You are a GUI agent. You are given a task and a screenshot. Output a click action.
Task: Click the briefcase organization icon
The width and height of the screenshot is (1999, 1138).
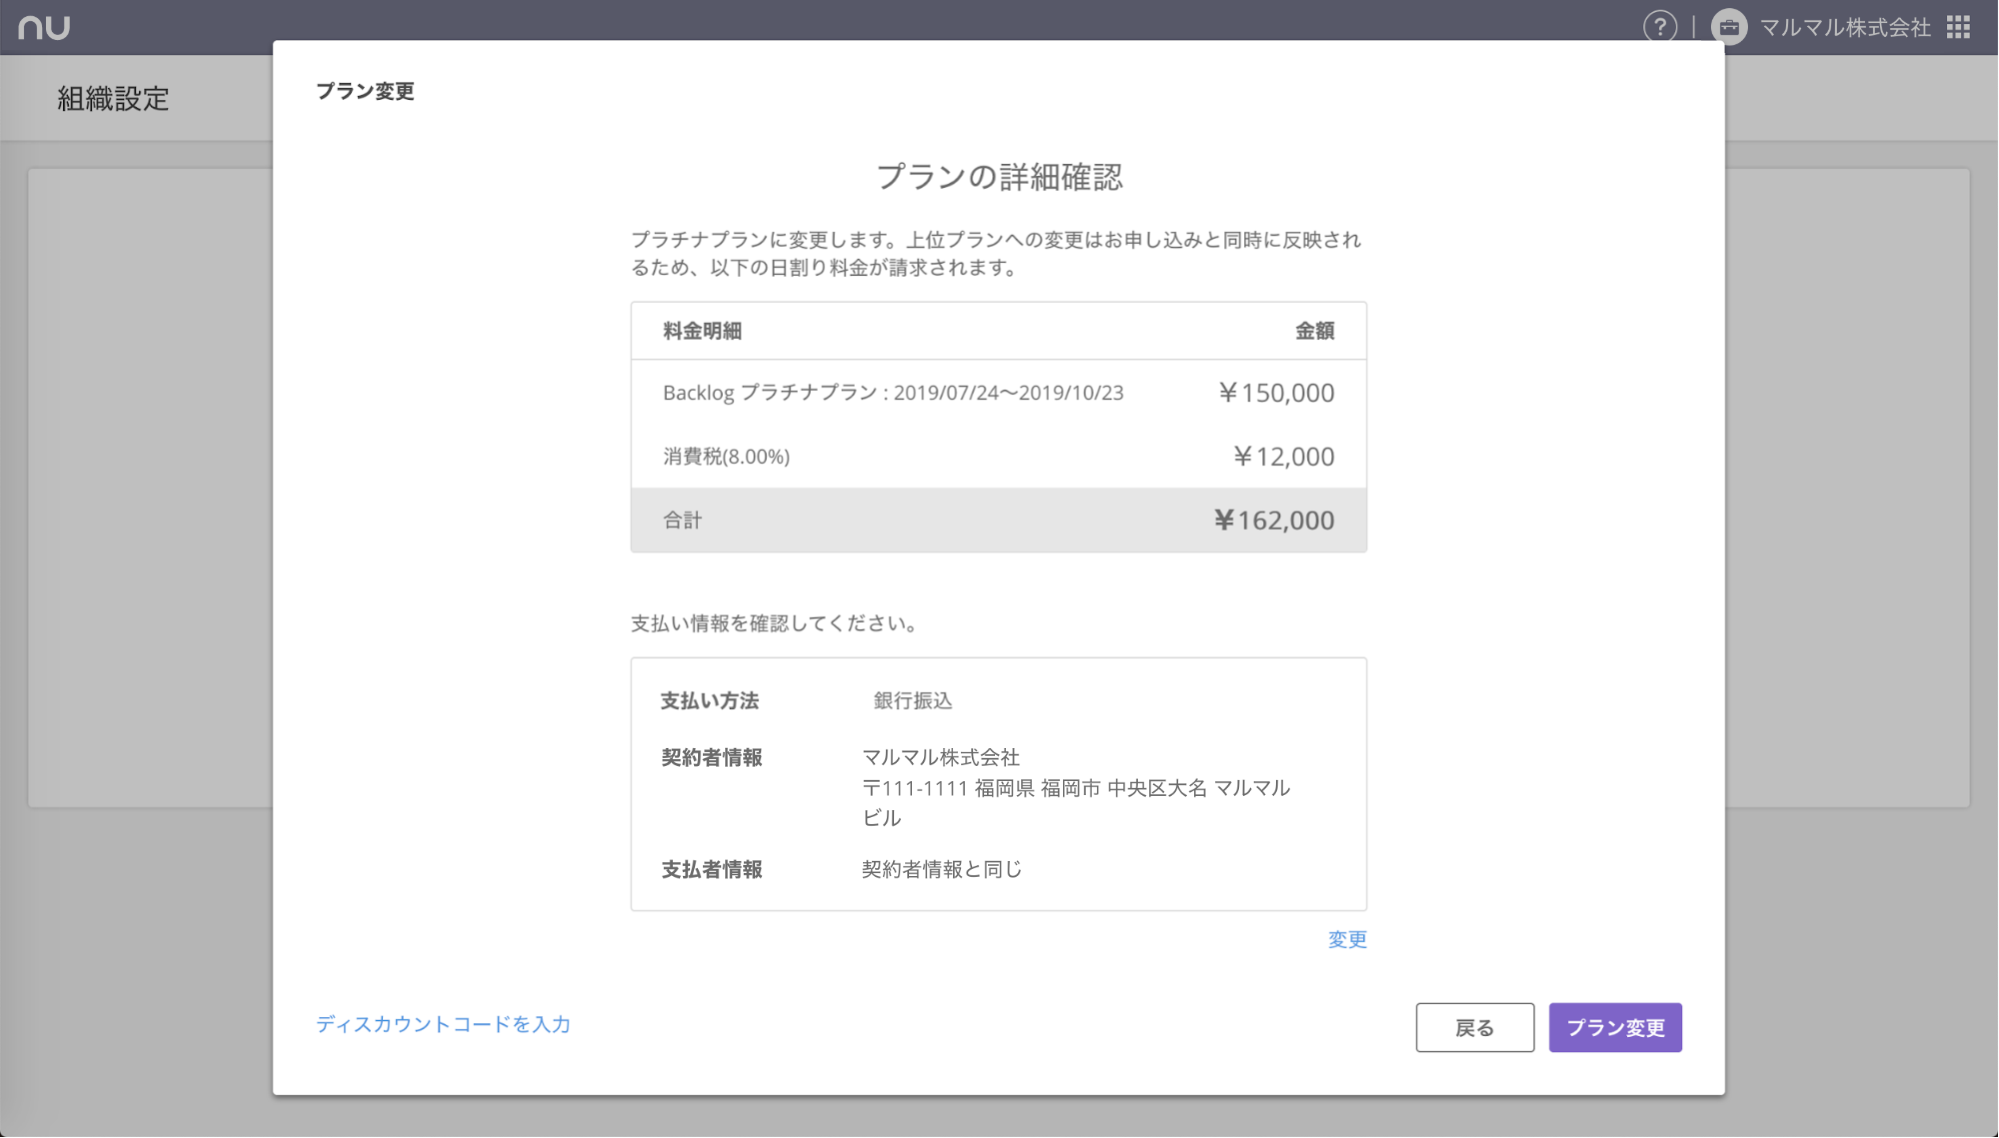pyautogui.click(x=1729, y=27)
